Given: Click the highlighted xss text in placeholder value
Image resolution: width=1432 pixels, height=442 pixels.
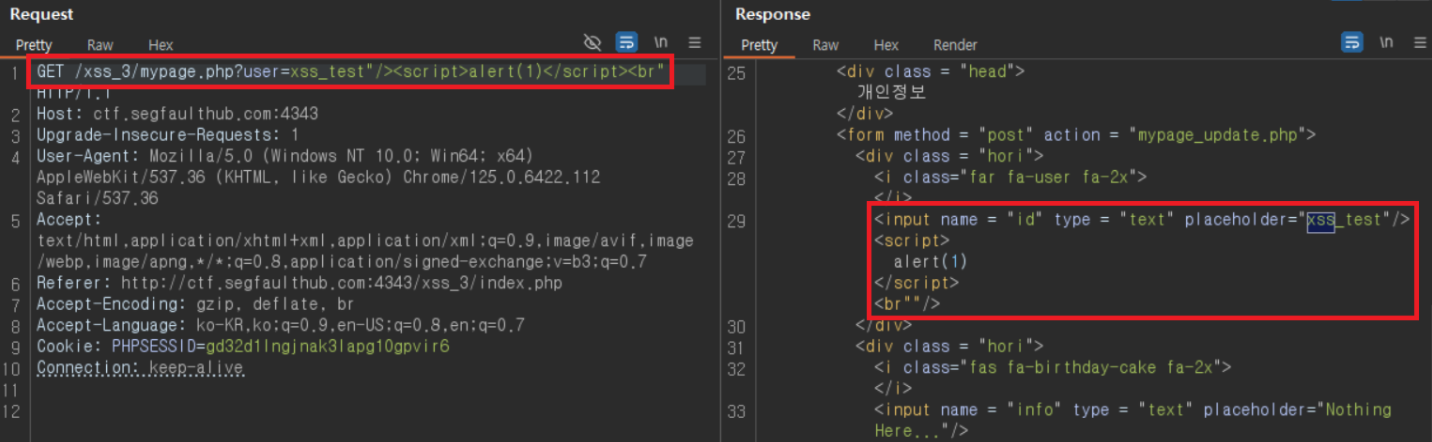Looking at the screenshot, I should (1321, 219).
